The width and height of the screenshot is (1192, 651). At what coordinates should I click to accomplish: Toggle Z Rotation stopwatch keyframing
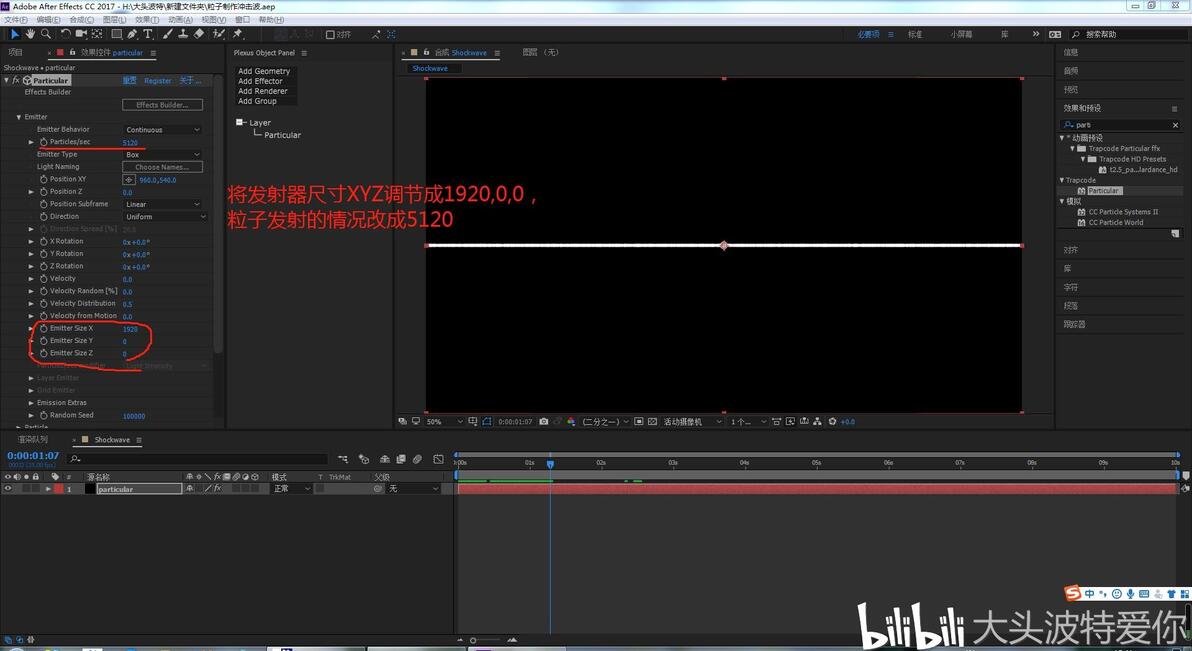43,266
